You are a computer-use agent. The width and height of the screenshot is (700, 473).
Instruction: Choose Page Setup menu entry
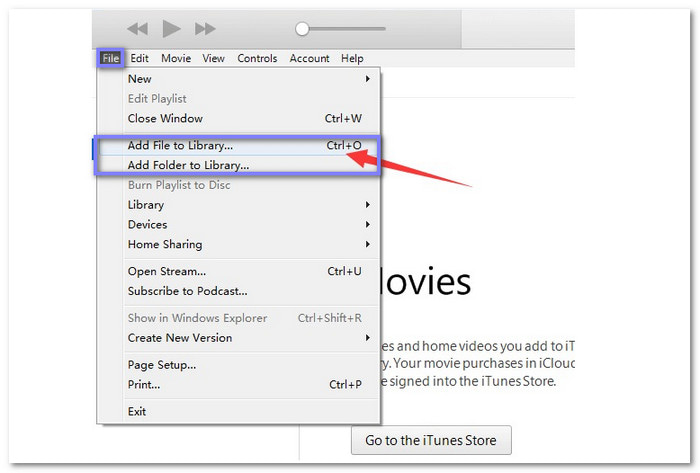pyautogui.click(x=238, y=365)
